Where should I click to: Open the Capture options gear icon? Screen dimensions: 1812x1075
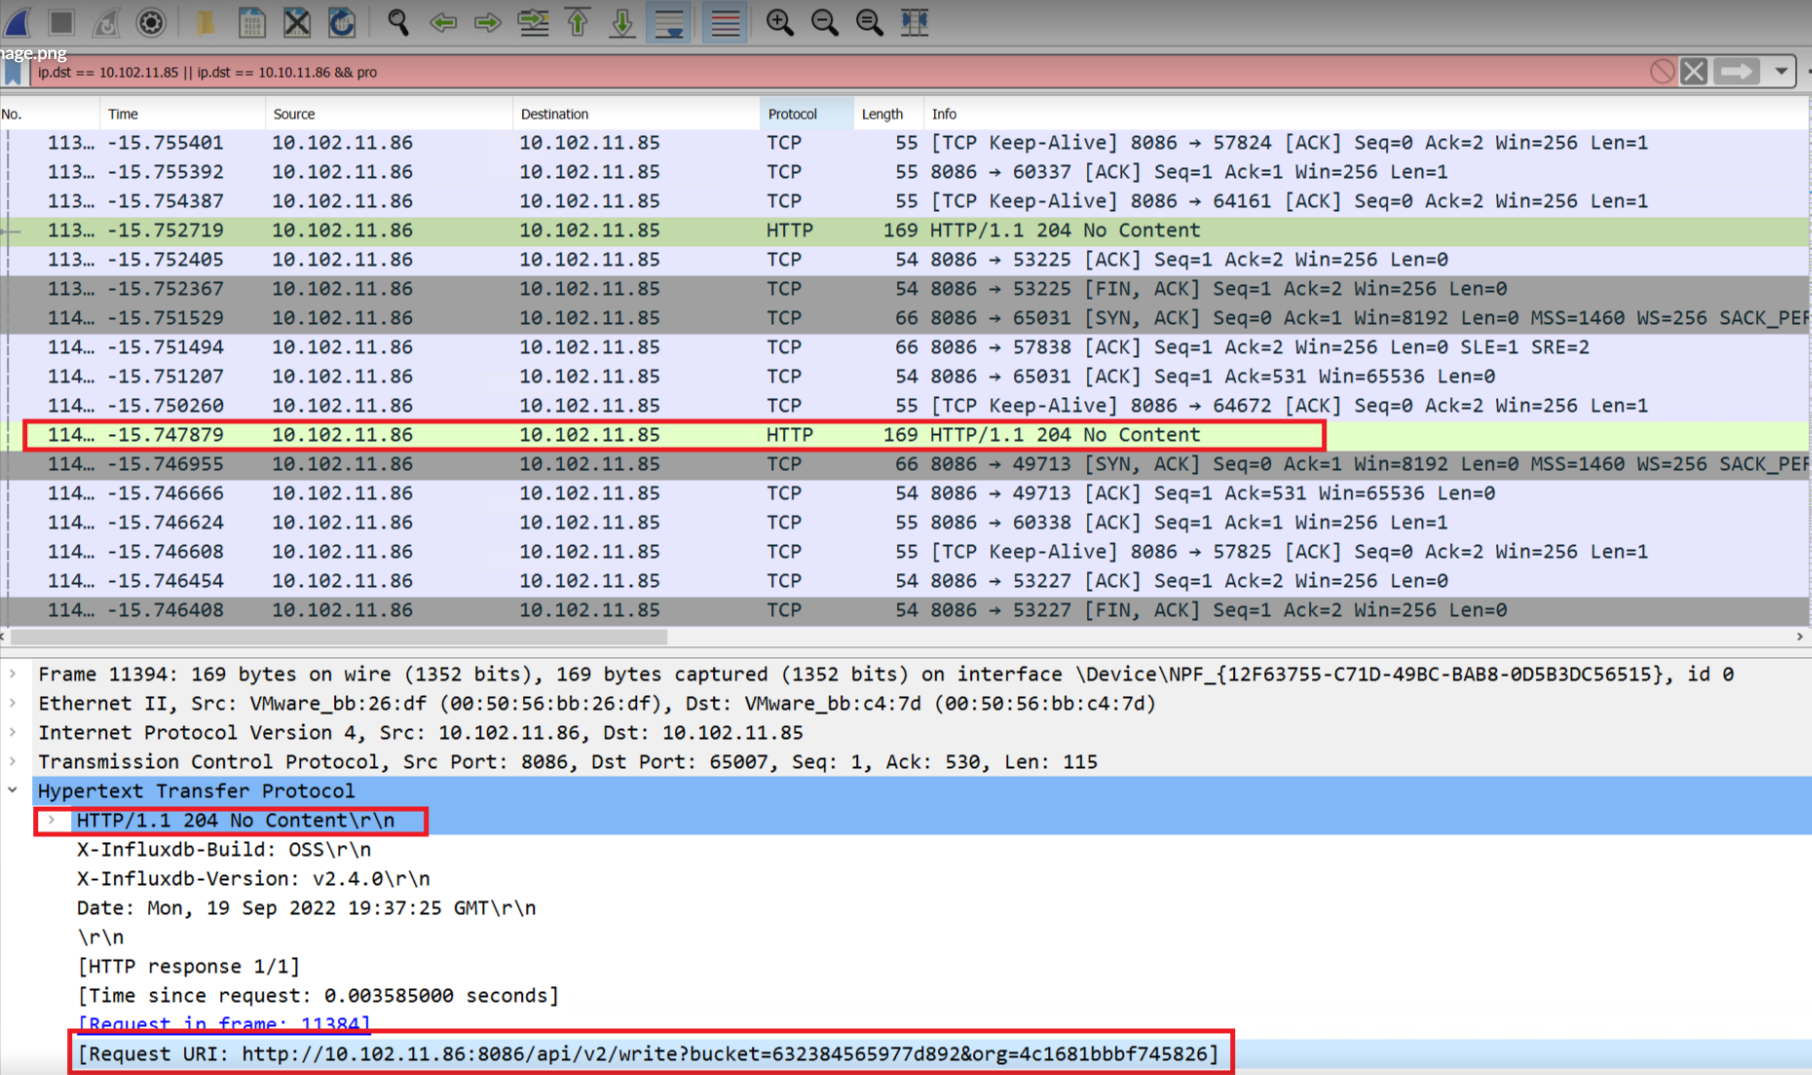150,22
